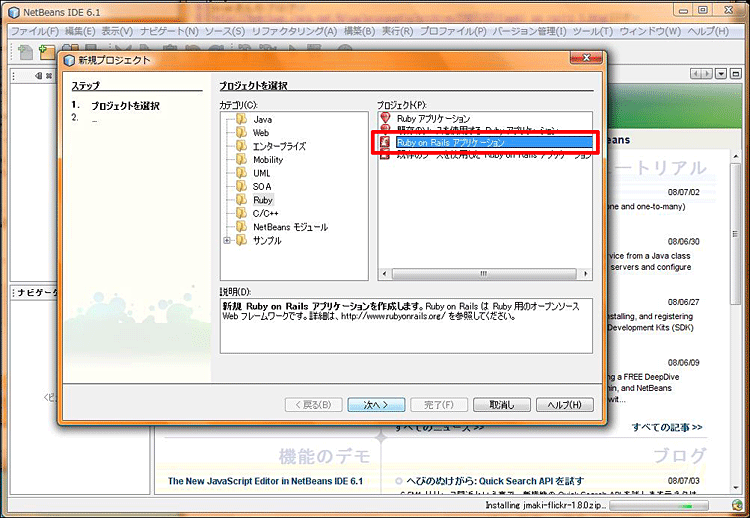Open the 編集(E) menu
The width and height of the screenshot is (750, 518).
tap(80, 32)
